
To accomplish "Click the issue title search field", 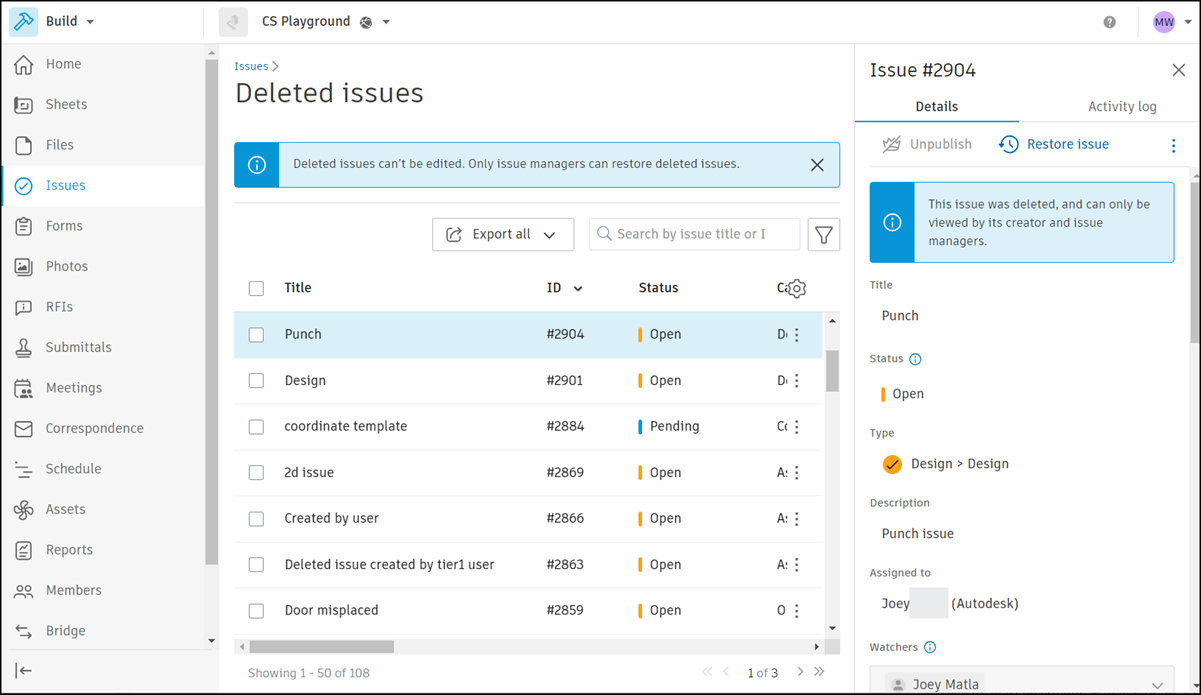I will 694,234.
